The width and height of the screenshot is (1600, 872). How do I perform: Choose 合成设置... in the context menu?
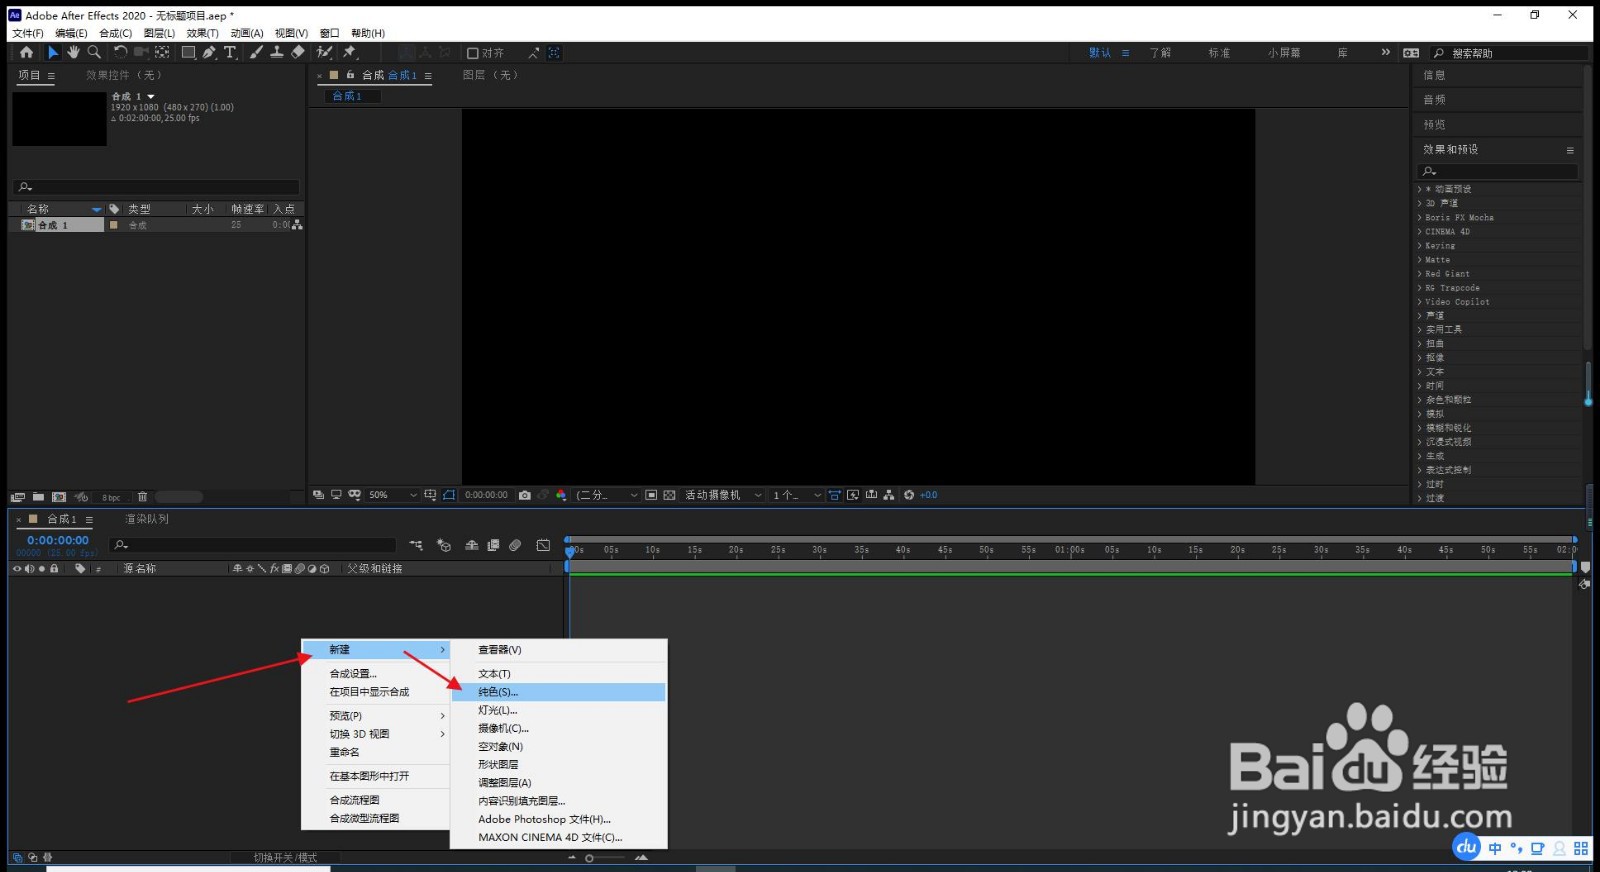pos(375,674)
